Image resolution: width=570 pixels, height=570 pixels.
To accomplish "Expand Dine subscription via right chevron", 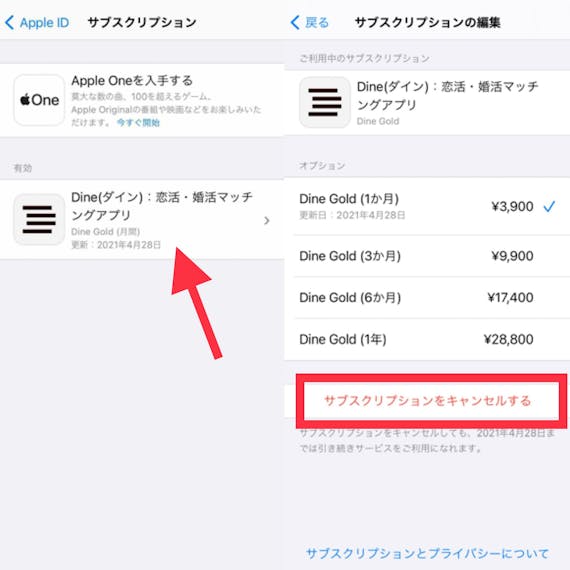I will coord(266,221).
